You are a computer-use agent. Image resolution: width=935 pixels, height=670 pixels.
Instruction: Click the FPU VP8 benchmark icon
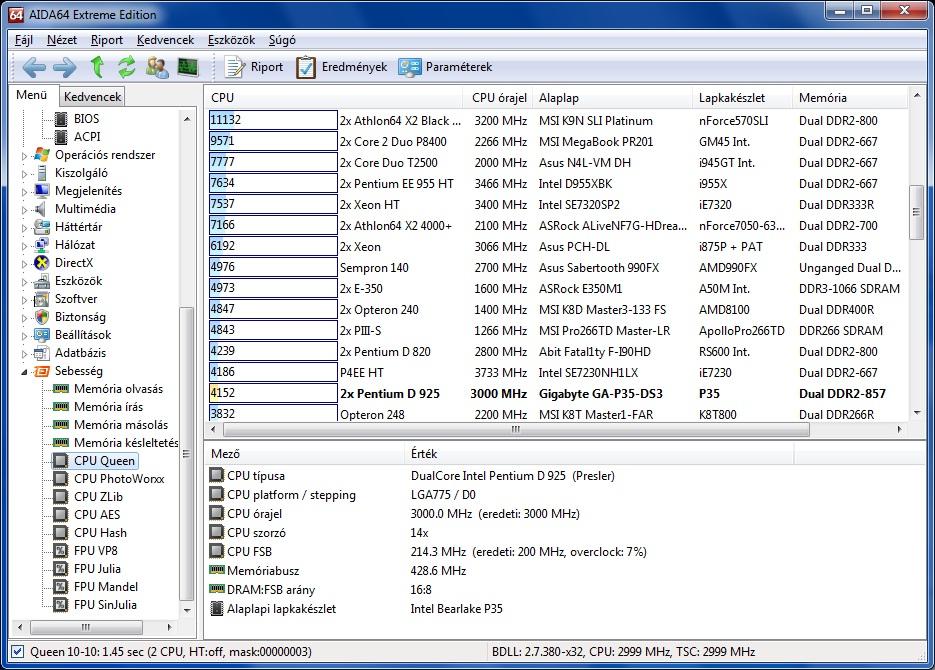click(61, 551)
